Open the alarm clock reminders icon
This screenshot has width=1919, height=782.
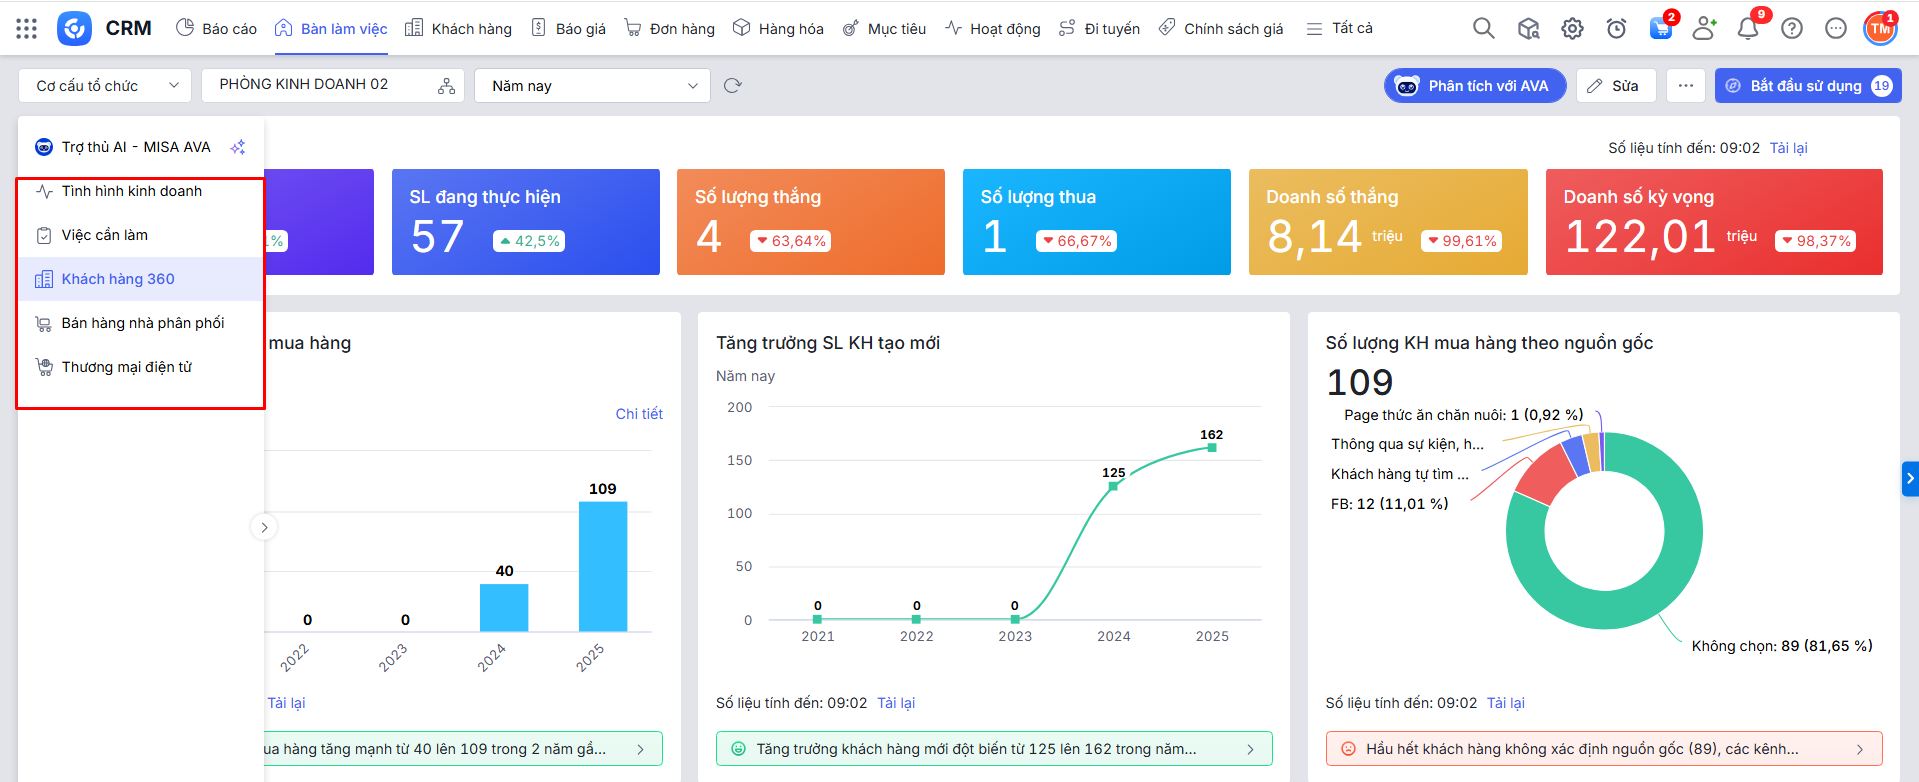pyautogui.click(x=1616, y=29)
